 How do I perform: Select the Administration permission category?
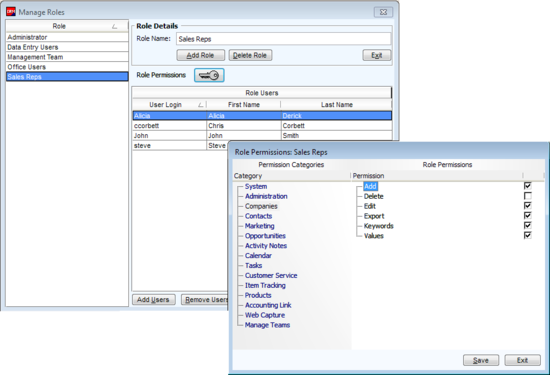[266, 196]
